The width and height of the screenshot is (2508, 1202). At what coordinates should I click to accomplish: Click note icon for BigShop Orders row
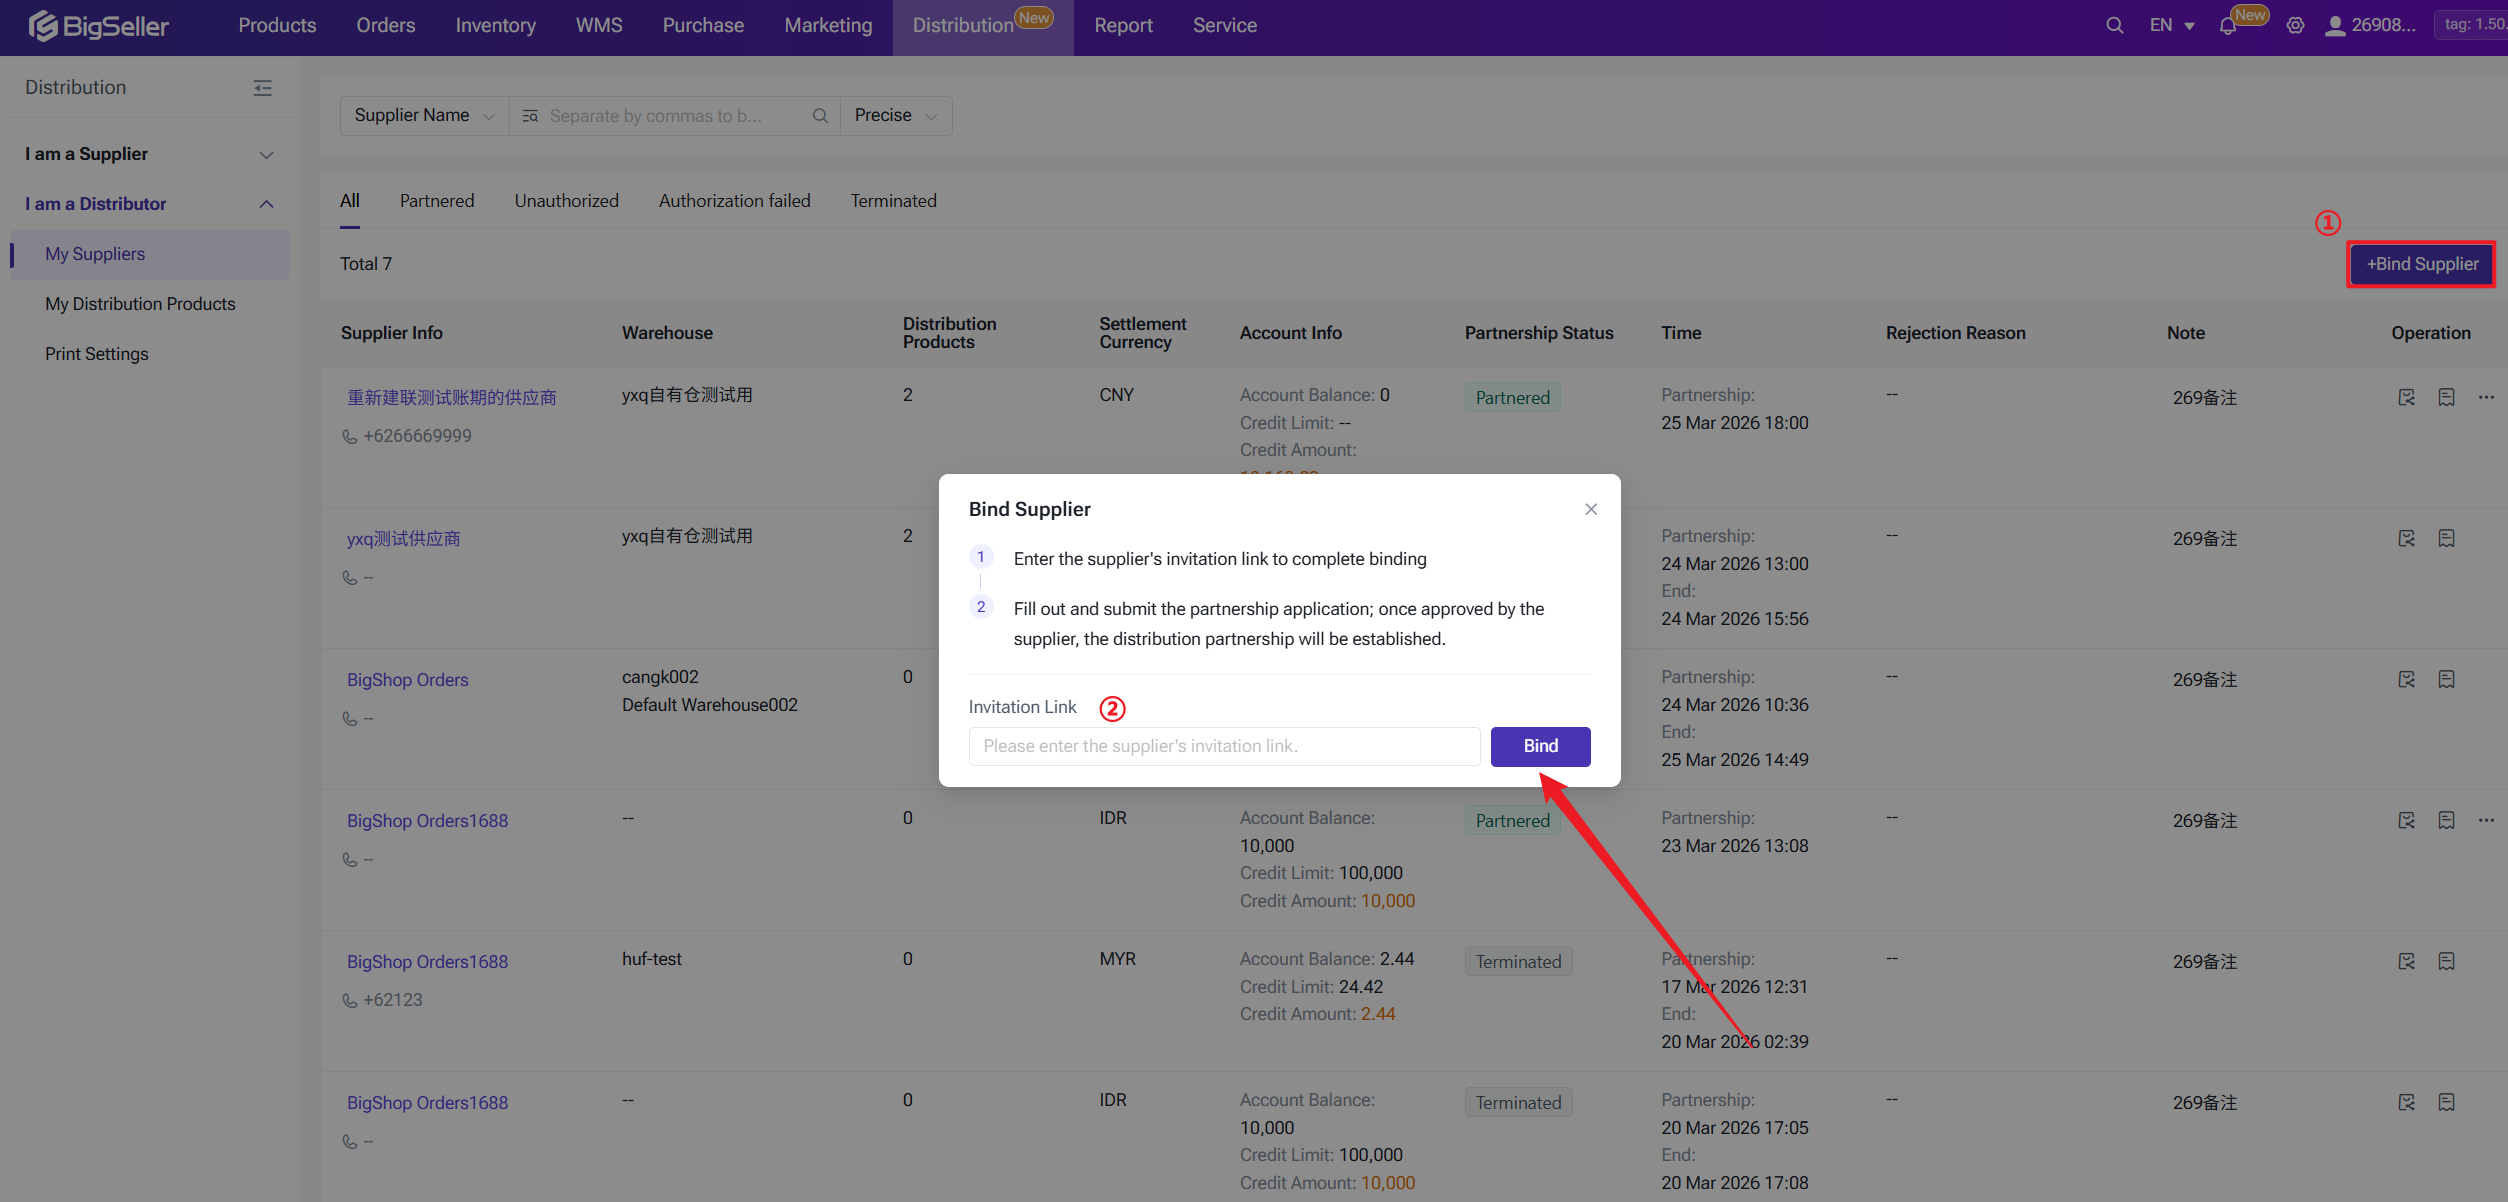2446,679
